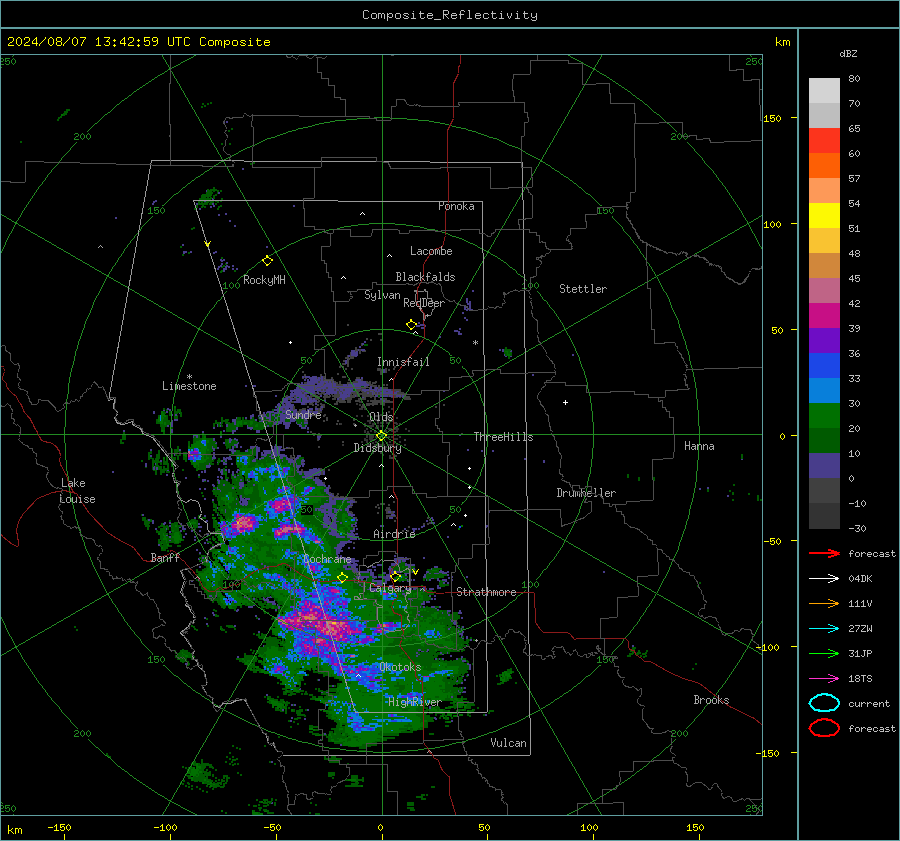Image resolution: width=900 pixels, height=841 pixels.
Task: Click the Strathmore label
Action: (486, 592)
